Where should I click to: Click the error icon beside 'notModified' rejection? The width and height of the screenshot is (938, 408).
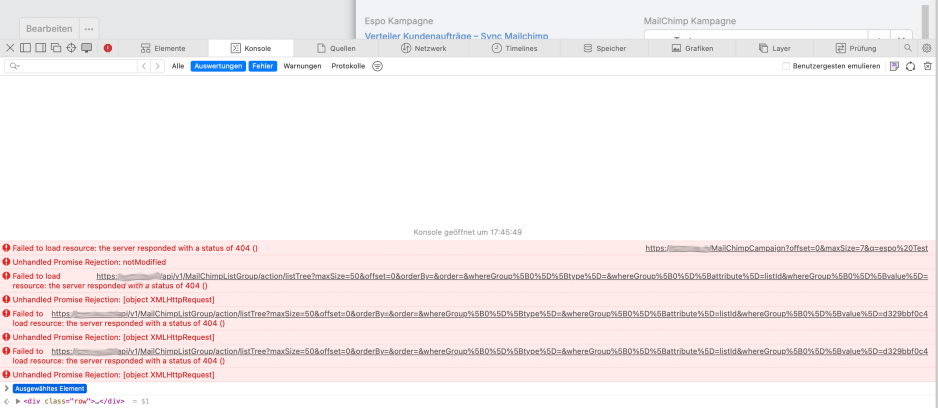coord(7,262)
